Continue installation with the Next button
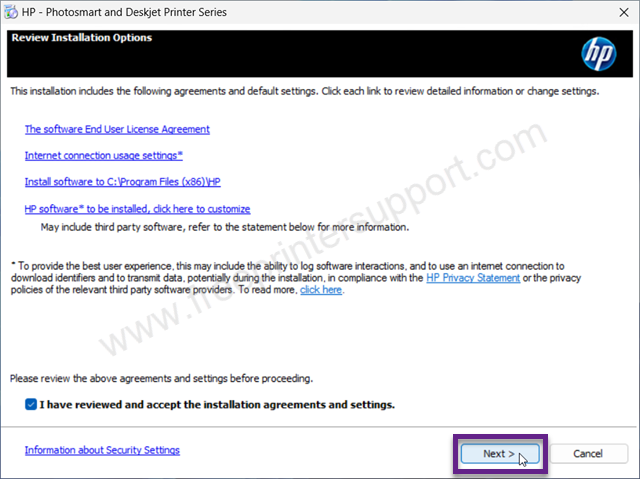The image size is (640, 479). [499, 454]
